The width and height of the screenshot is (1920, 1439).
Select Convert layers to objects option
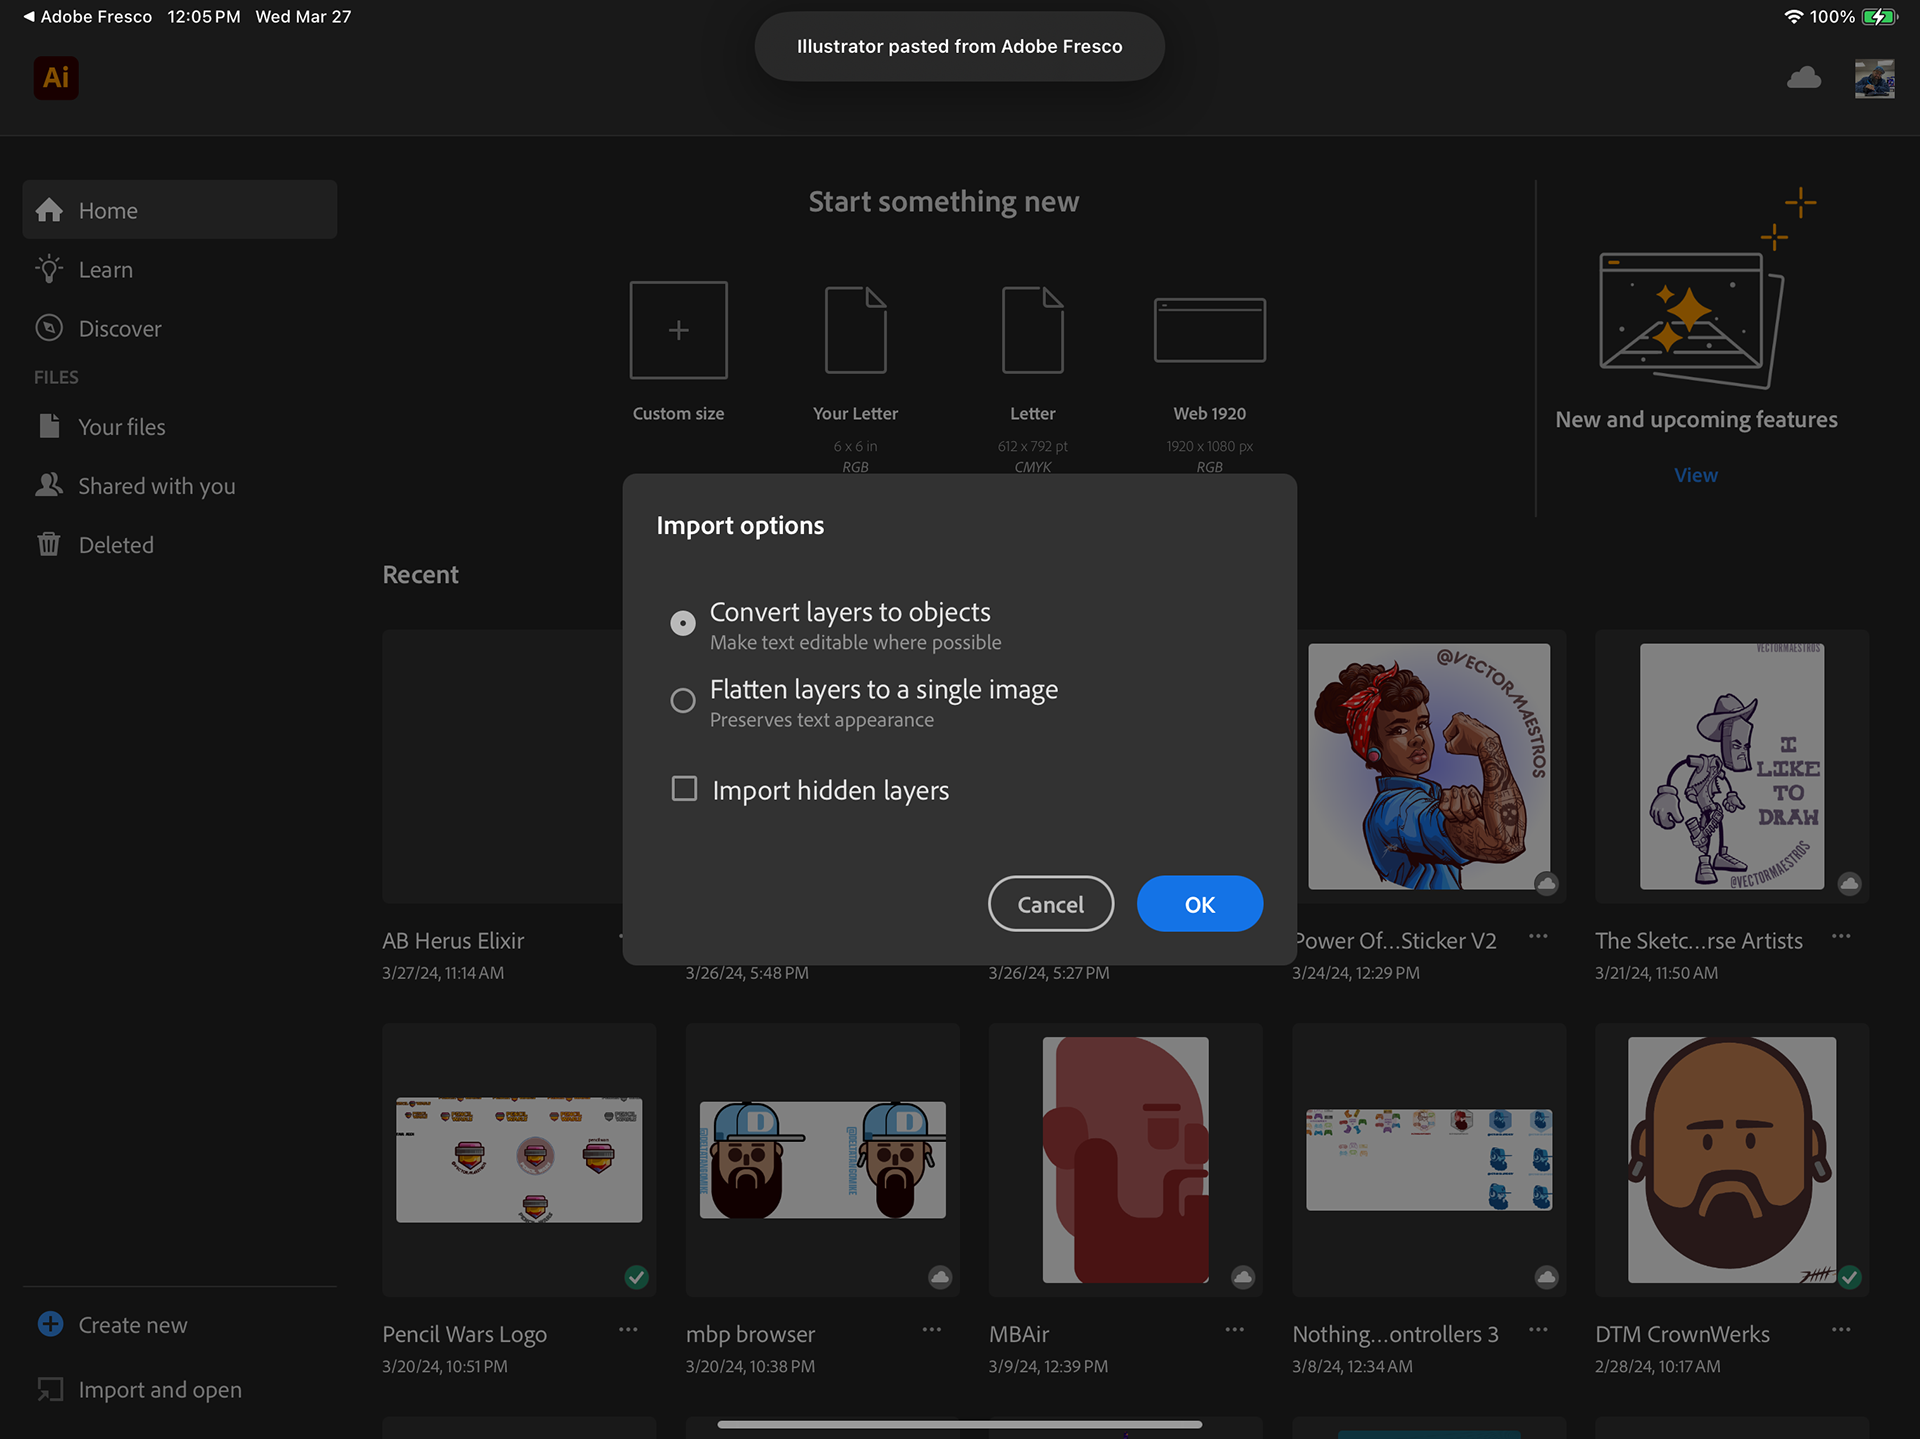pos(683,623)
